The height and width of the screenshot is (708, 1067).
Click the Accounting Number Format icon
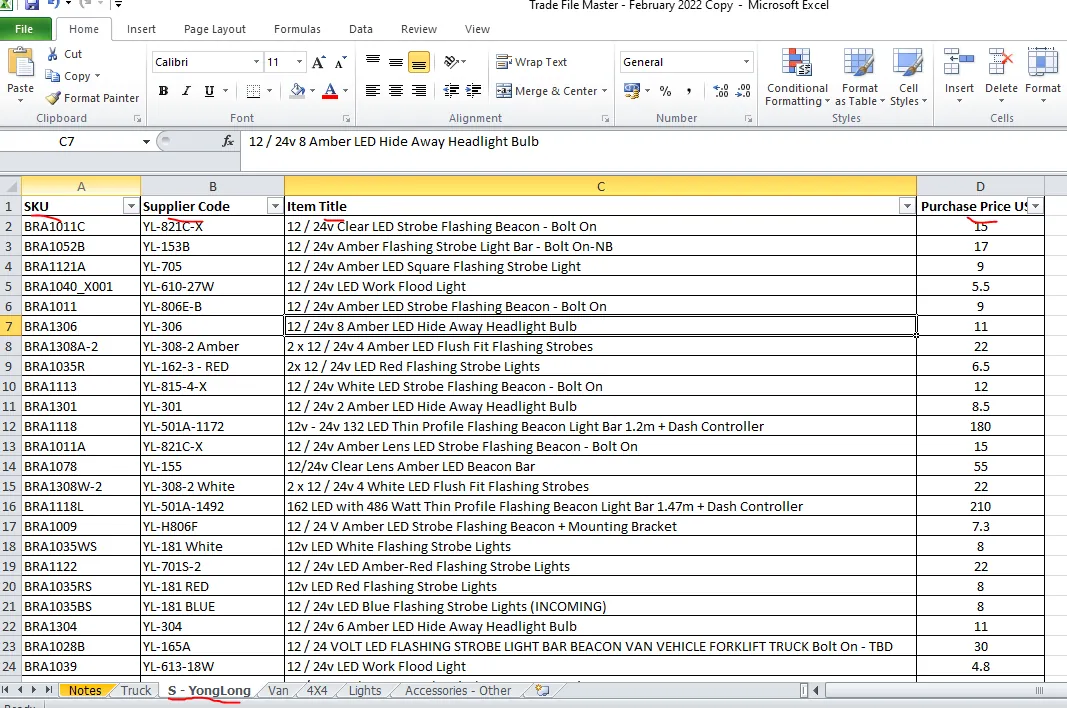pos(631,91)
